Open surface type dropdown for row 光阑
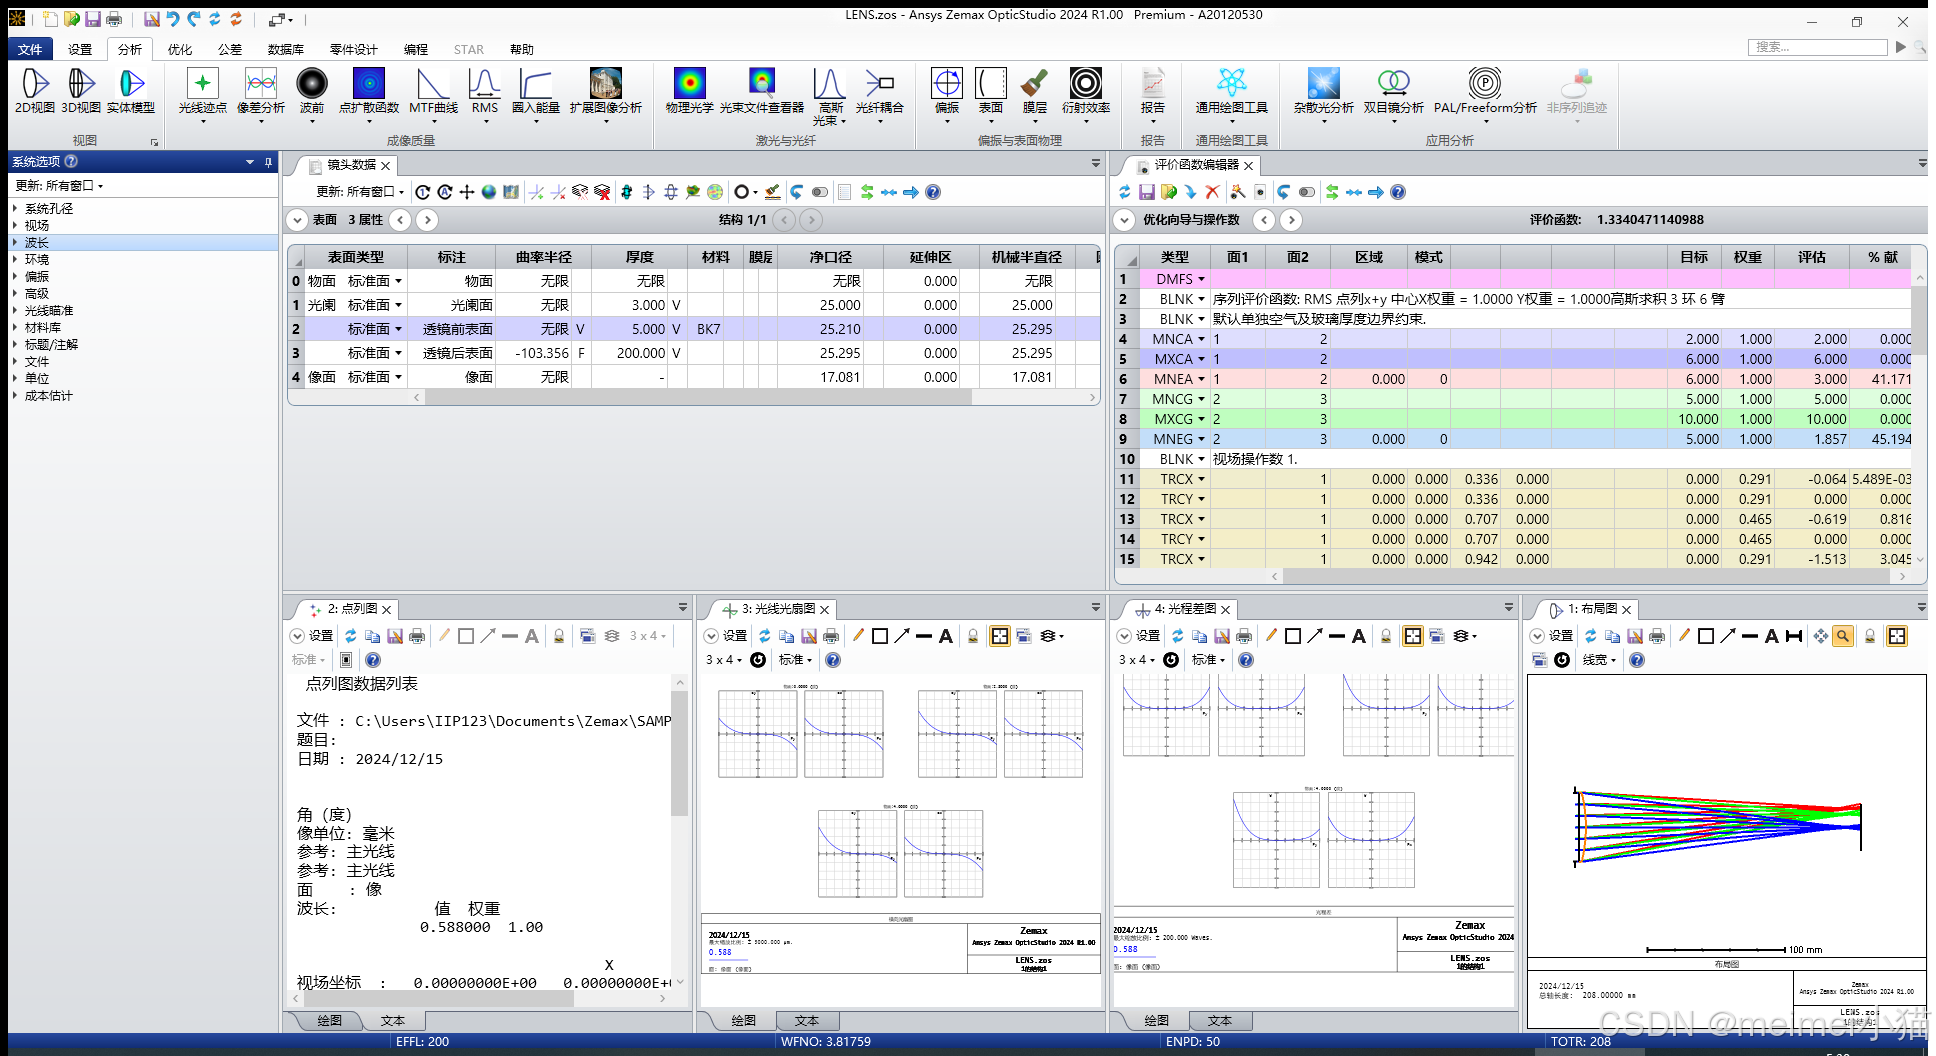Image resolution: width=1936 pixels, height=1056 pixels. point(398,305)
